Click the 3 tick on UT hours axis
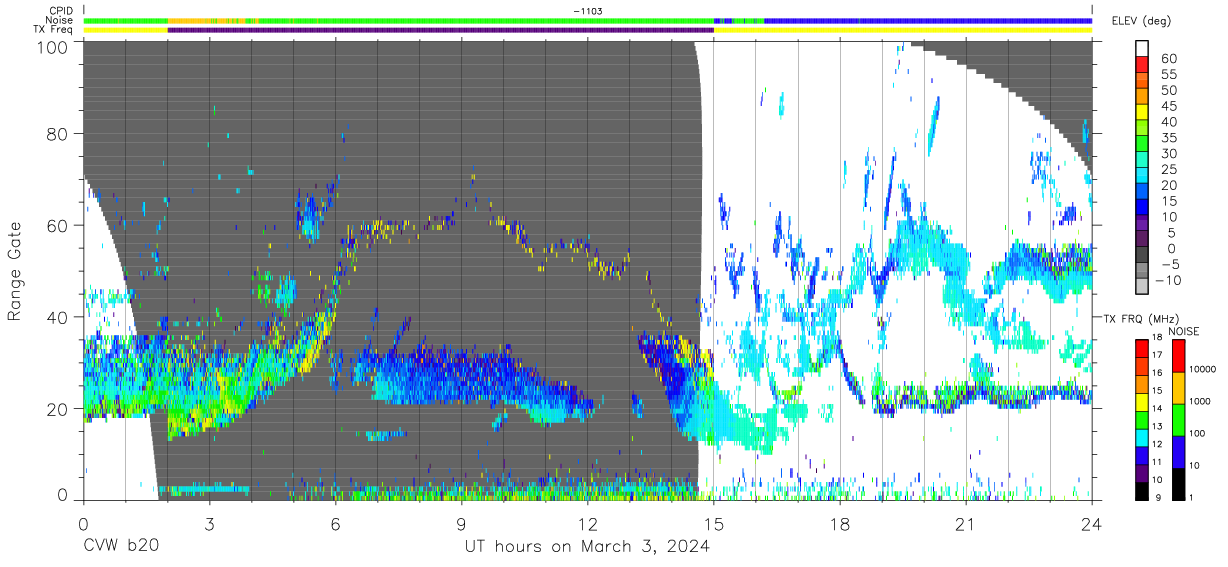1228x567 pixels. [209, 524]
